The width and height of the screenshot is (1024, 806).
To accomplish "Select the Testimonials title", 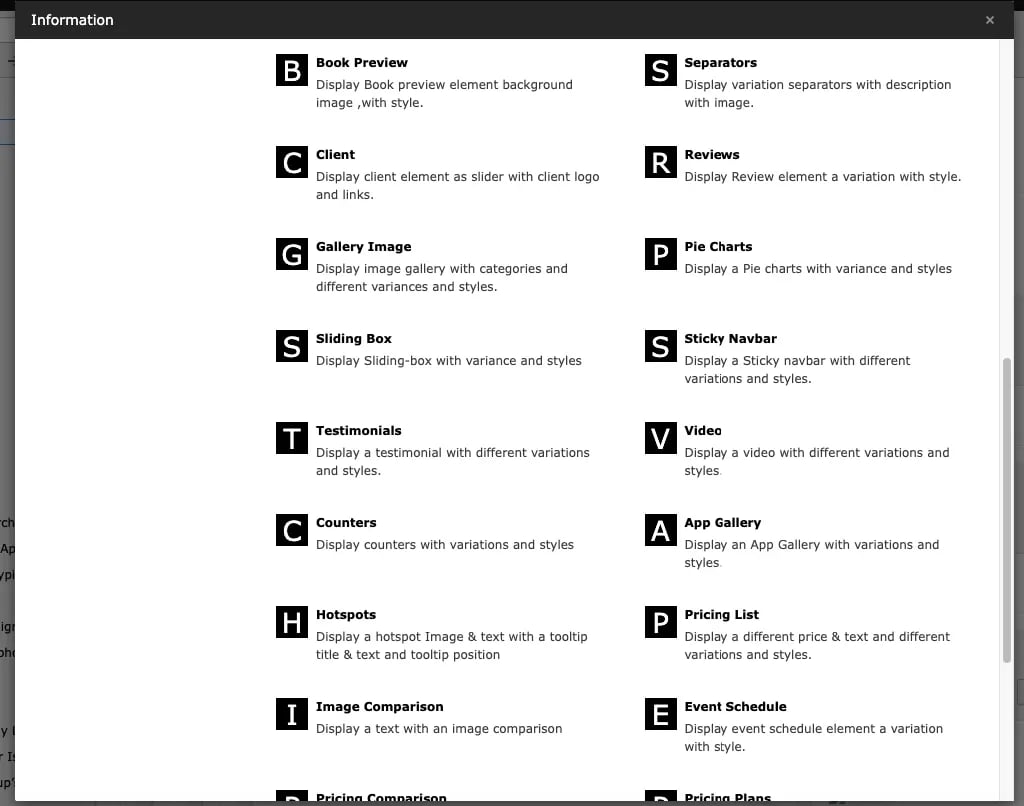I will tap(359, 431).
